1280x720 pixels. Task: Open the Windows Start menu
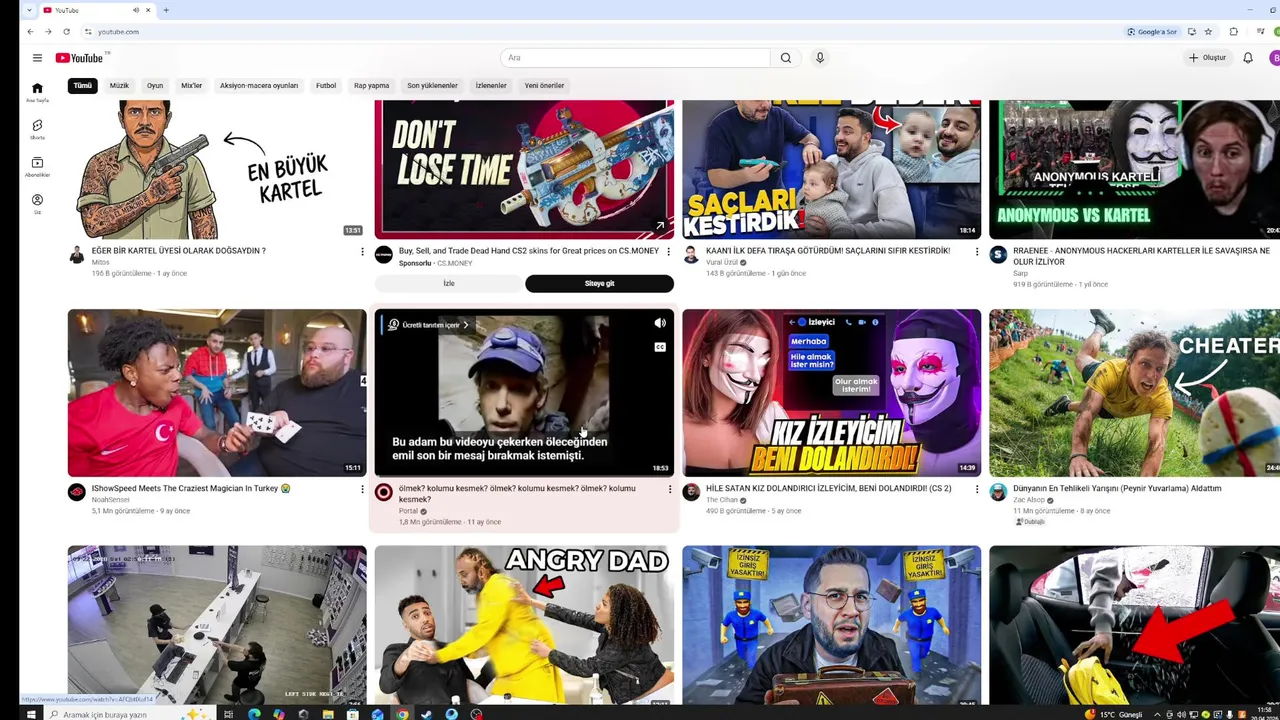[x=30, y=714]
